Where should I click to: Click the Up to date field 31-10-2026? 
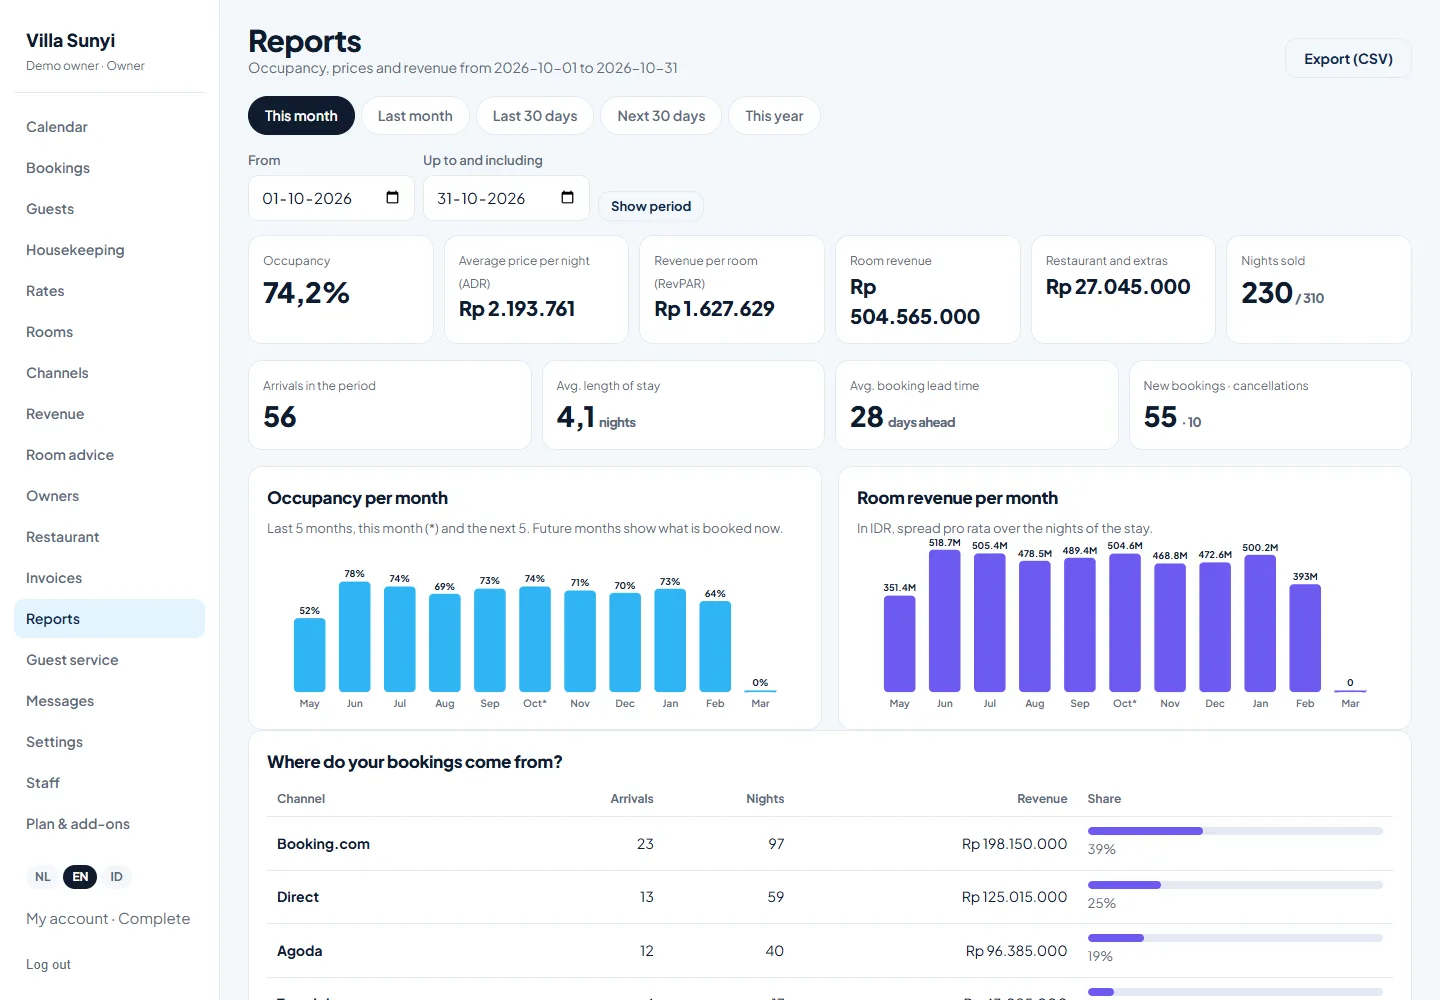pyautogui.click(x=506, y=198)
